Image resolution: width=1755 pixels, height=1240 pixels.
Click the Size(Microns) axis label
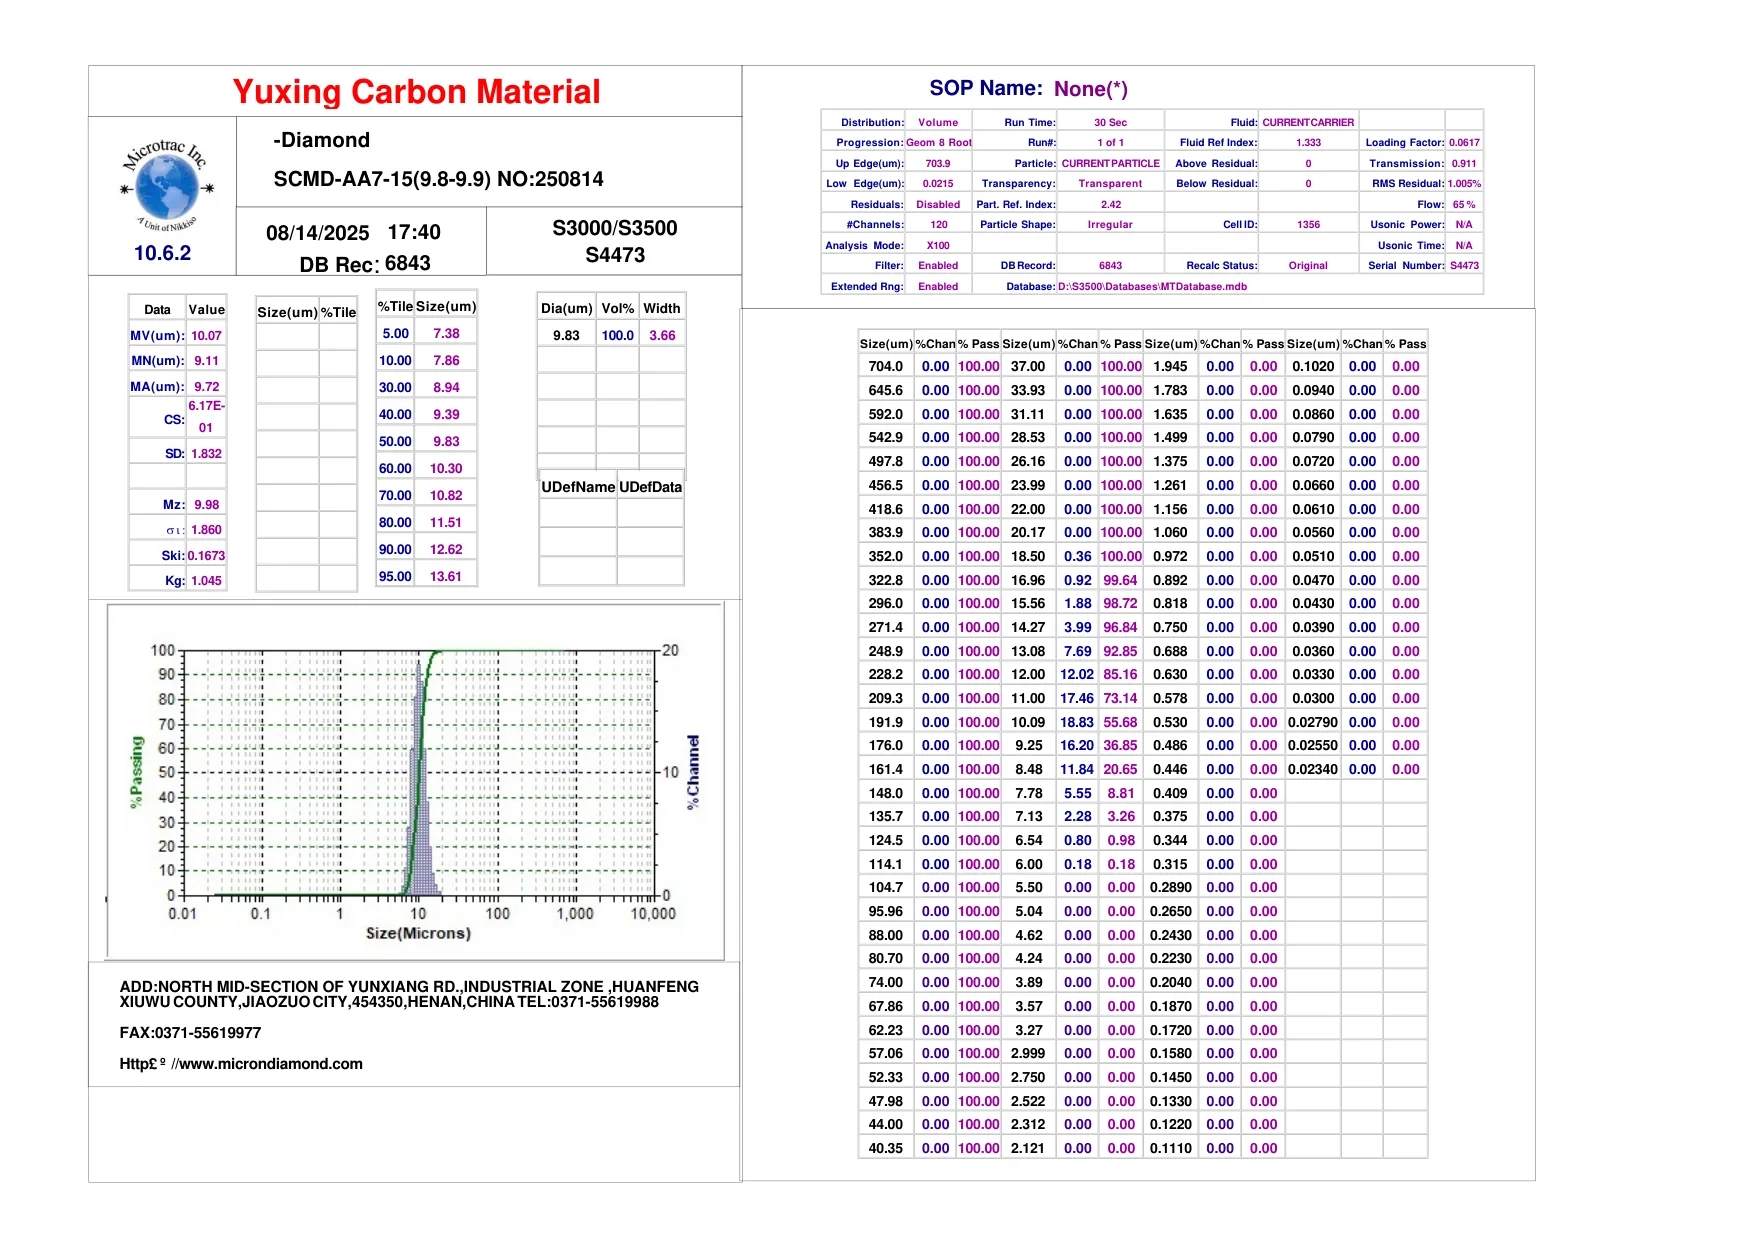(x=418, y=933)
